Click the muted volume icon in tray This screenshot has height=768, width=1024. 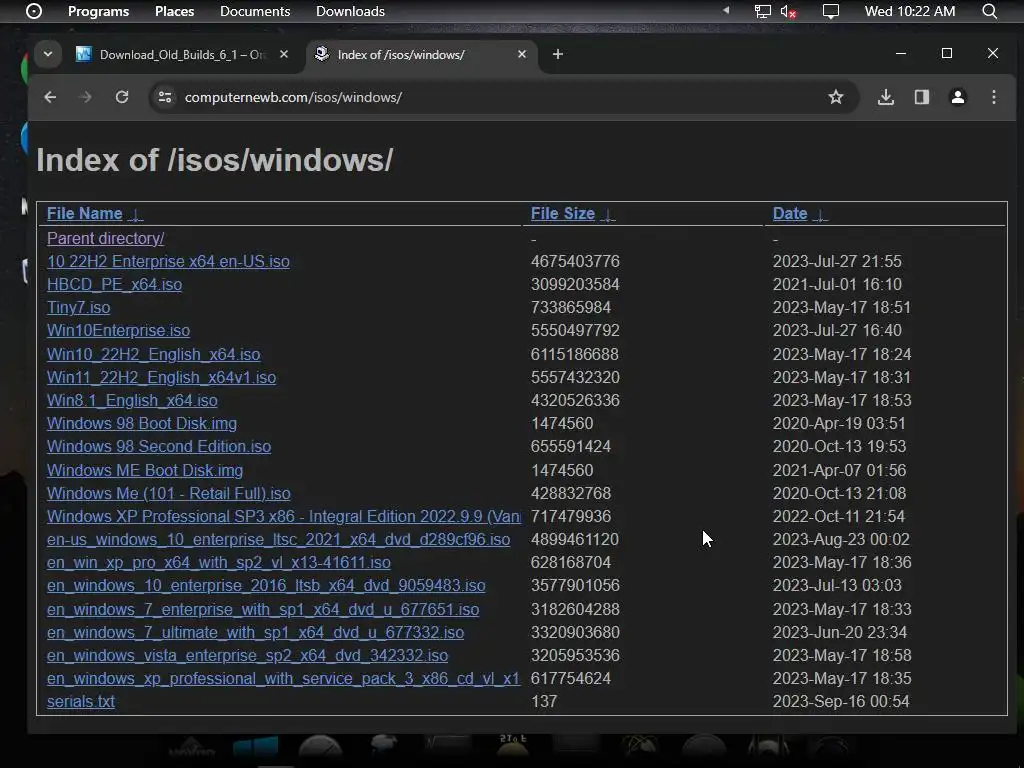[x=788, y=11]
